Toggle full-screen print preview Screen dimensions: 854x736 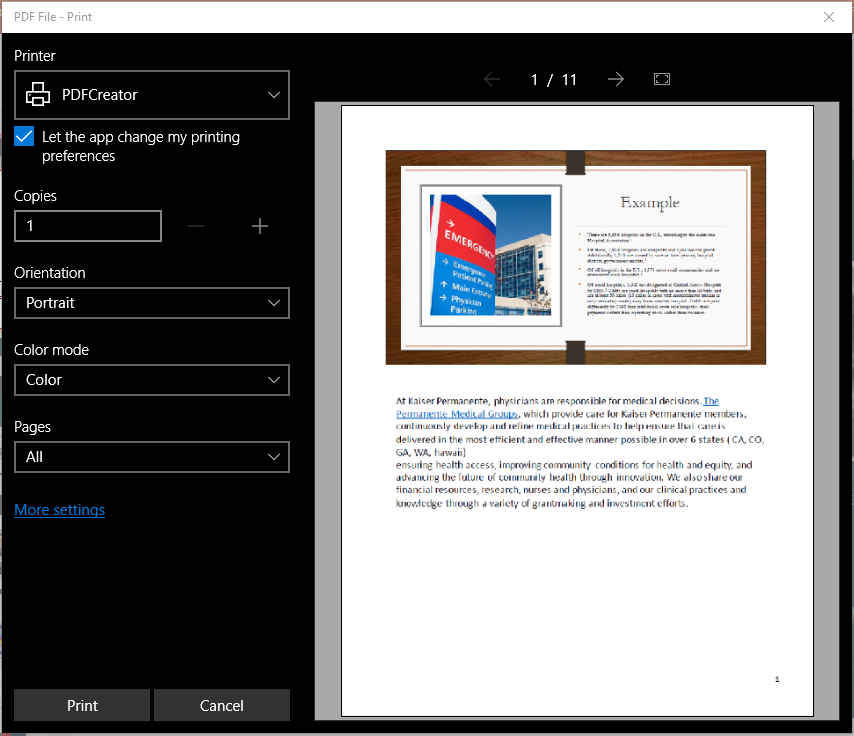point(662,80)
